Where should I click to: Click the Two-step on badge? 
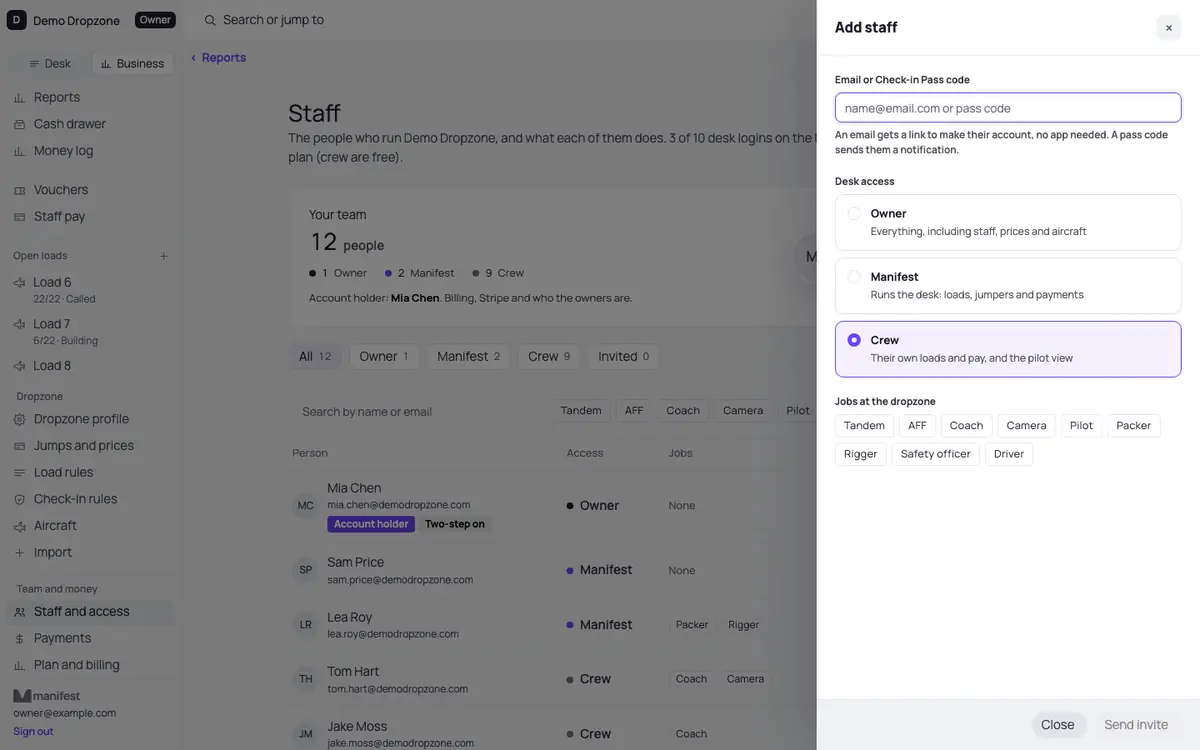455,524
